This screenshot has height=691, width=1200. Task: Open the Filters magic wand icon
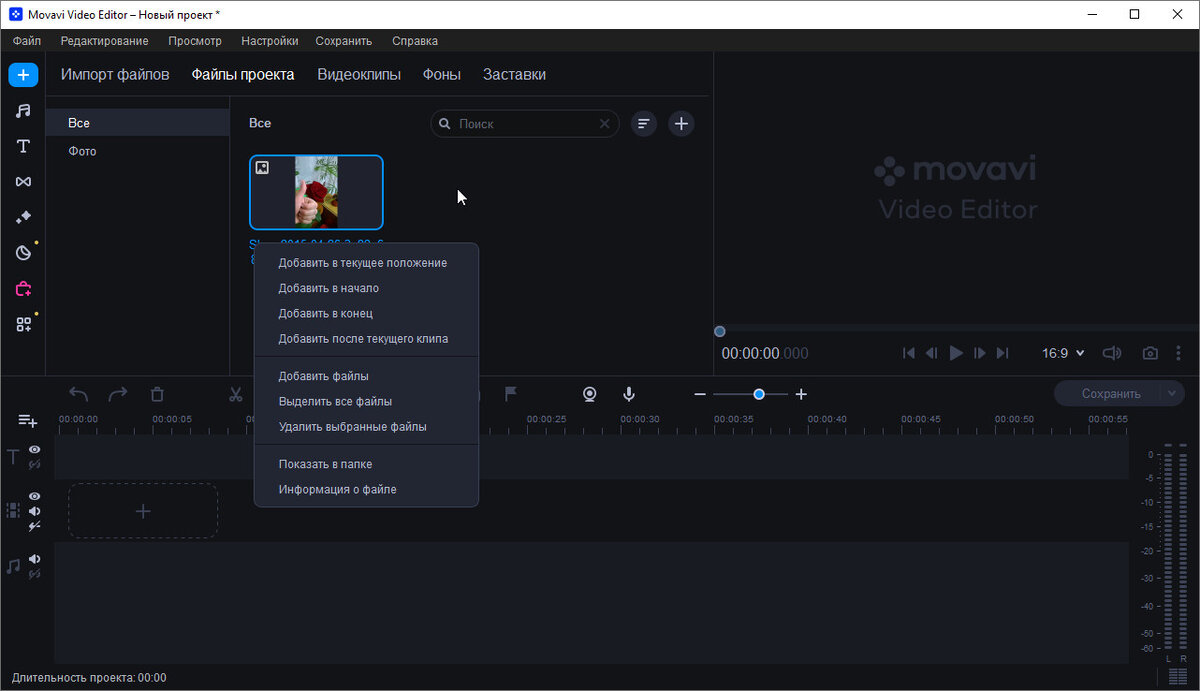(x=23, y=217)
